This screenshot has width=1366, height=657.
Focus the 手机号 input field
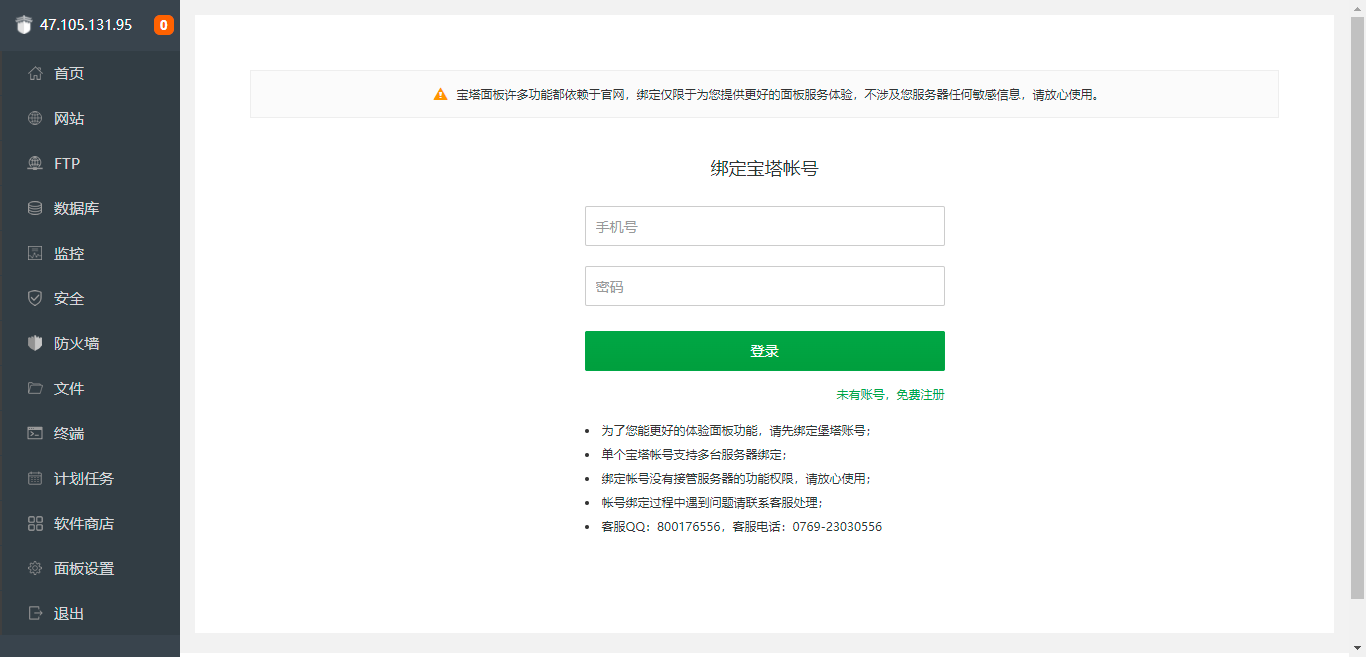point(765,226)
